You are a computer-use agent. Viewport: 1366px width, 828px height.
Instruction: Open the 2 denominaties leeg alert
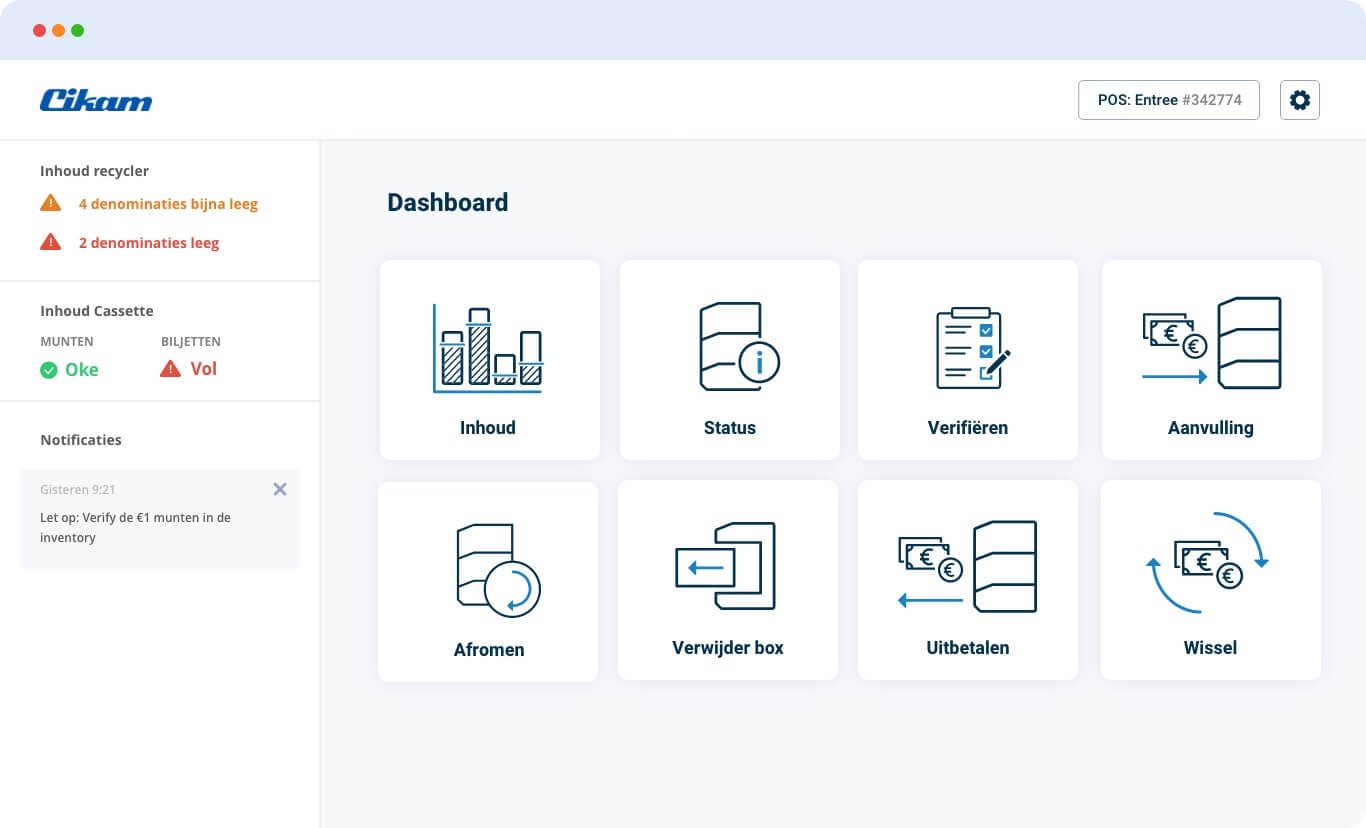tap(149, 243)
